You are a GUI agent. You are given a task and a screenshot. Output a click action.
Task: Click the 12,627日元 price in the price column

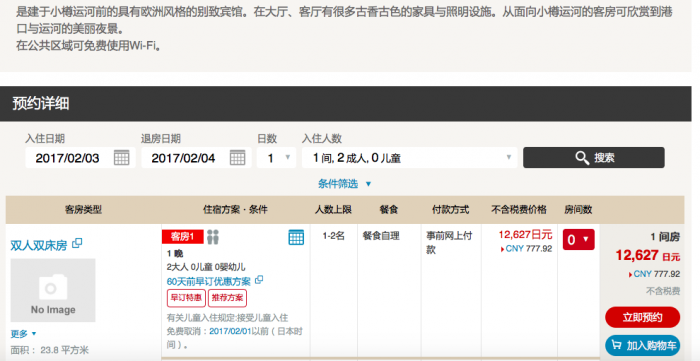(525, 235)
